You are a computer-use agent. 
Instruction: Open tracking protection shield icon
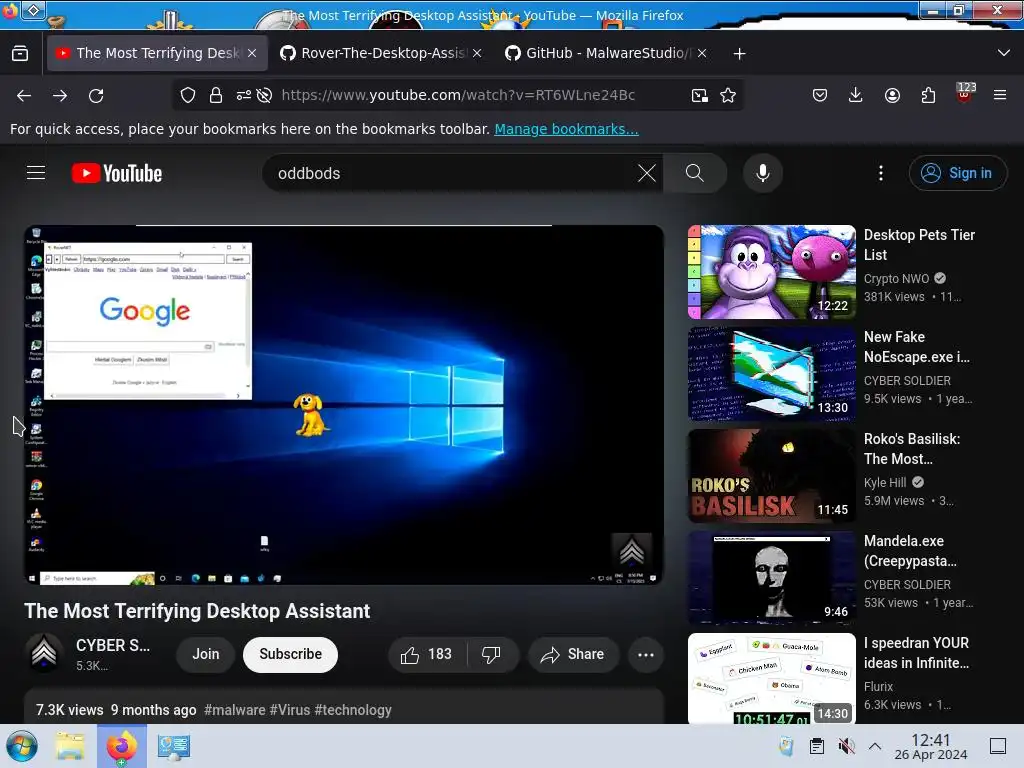pos(188,95)
